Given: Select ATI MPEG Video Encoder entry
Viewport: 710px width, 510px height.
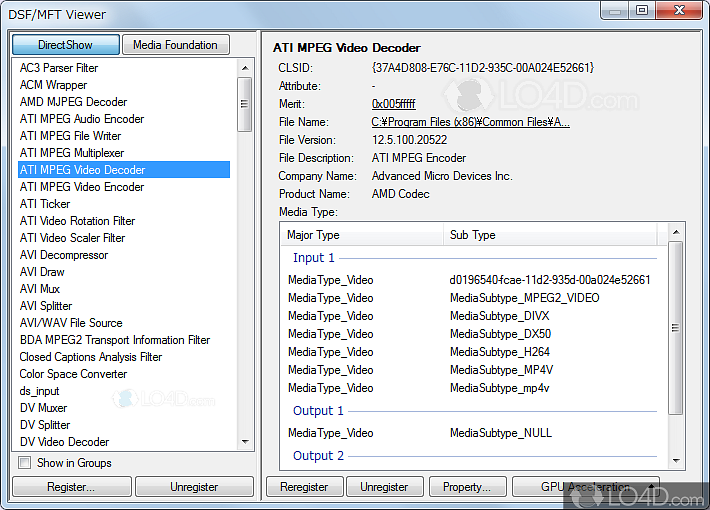Looking at the screenshot, I should tap(82, 187).
